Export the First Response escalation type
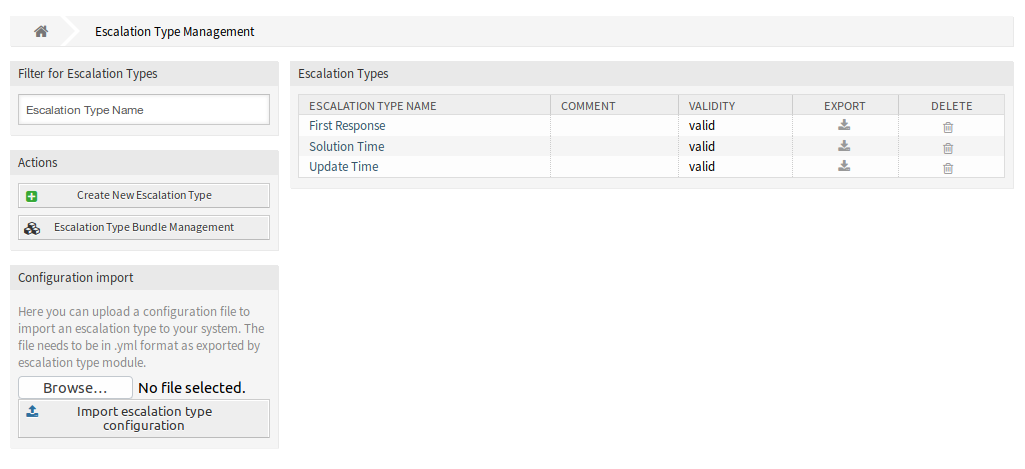 pos(844,125)
